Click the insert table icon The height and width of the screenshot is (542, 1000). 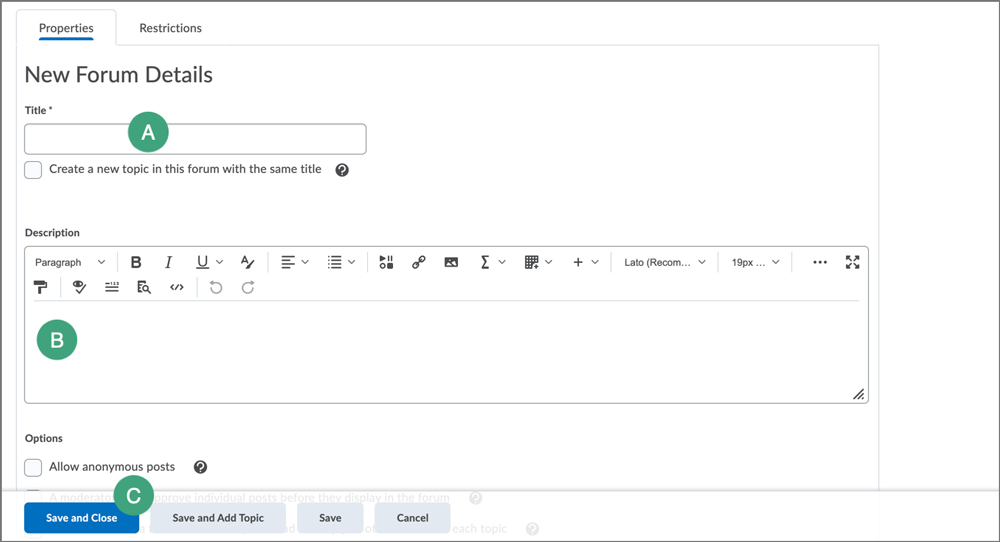click(x=531, y=262)
